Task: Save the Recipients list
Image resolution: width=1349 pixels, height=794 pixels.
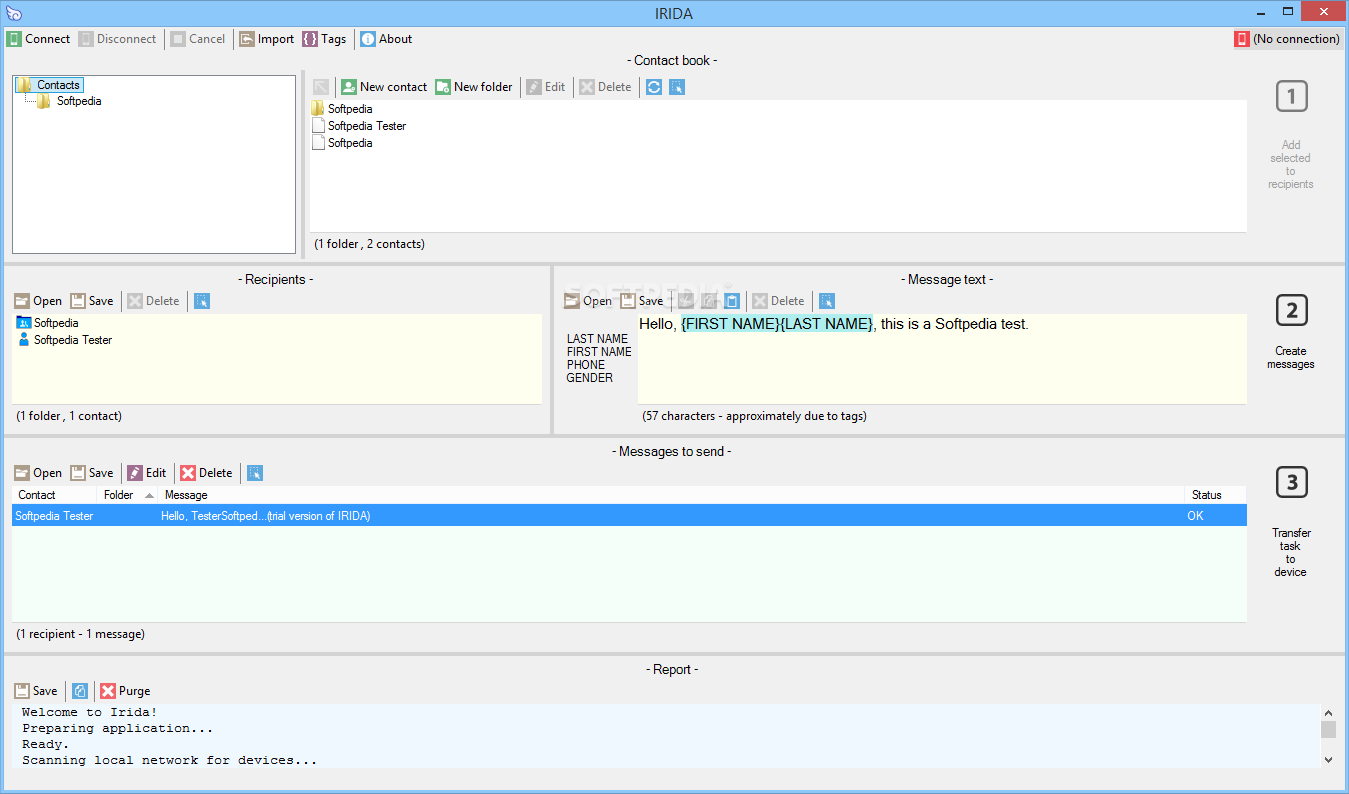Action: pos(92,301)
